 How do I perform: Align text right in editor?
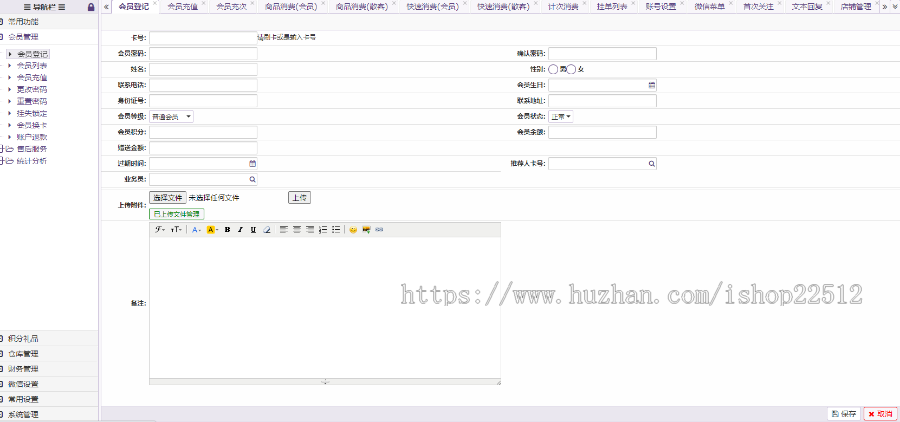click(310, 230)
